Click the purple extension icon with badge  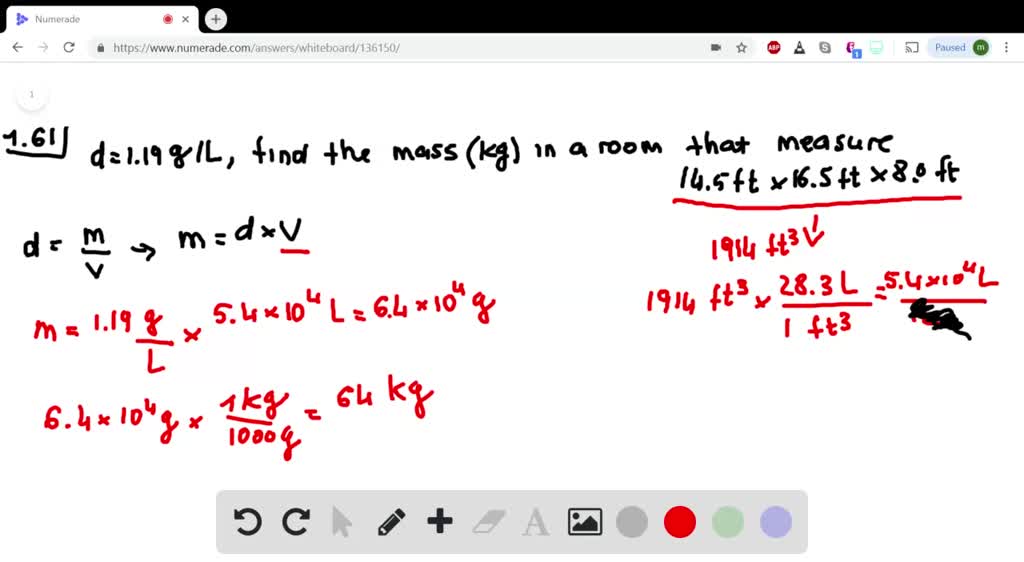852,48
